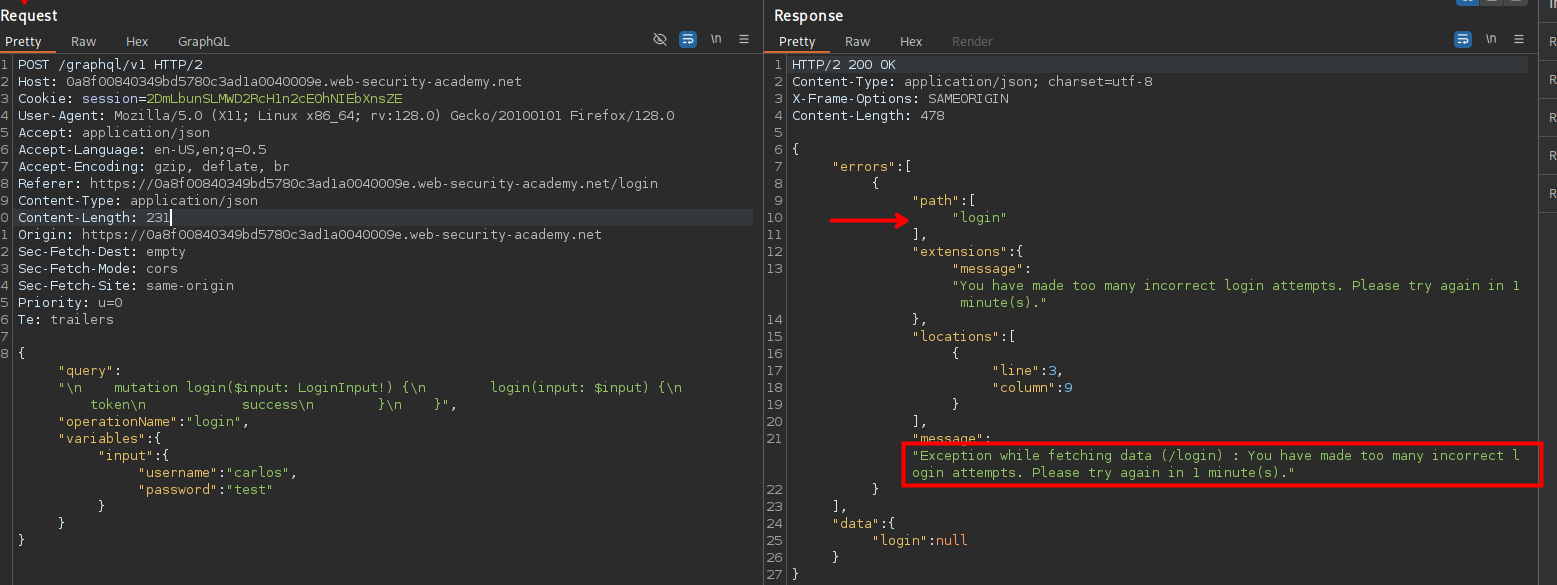Switch Request view to Raw tab
The width and height of the screenshot is (1557, 585).
(83, 42)
